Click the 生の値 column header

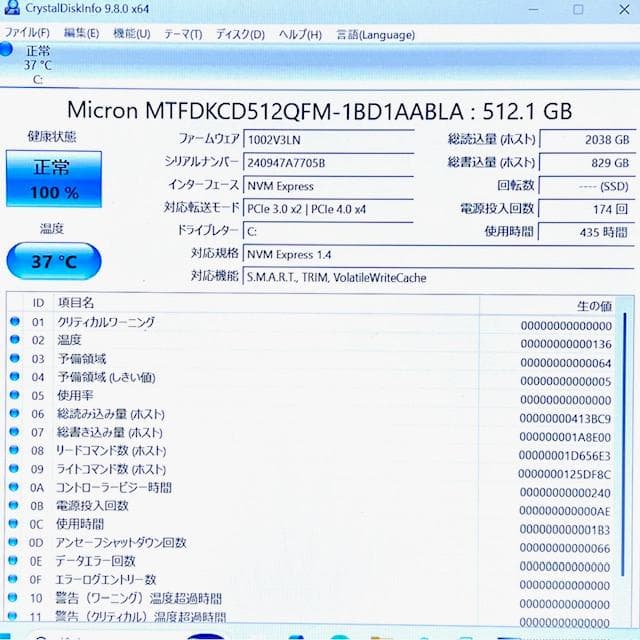(594, 306)
